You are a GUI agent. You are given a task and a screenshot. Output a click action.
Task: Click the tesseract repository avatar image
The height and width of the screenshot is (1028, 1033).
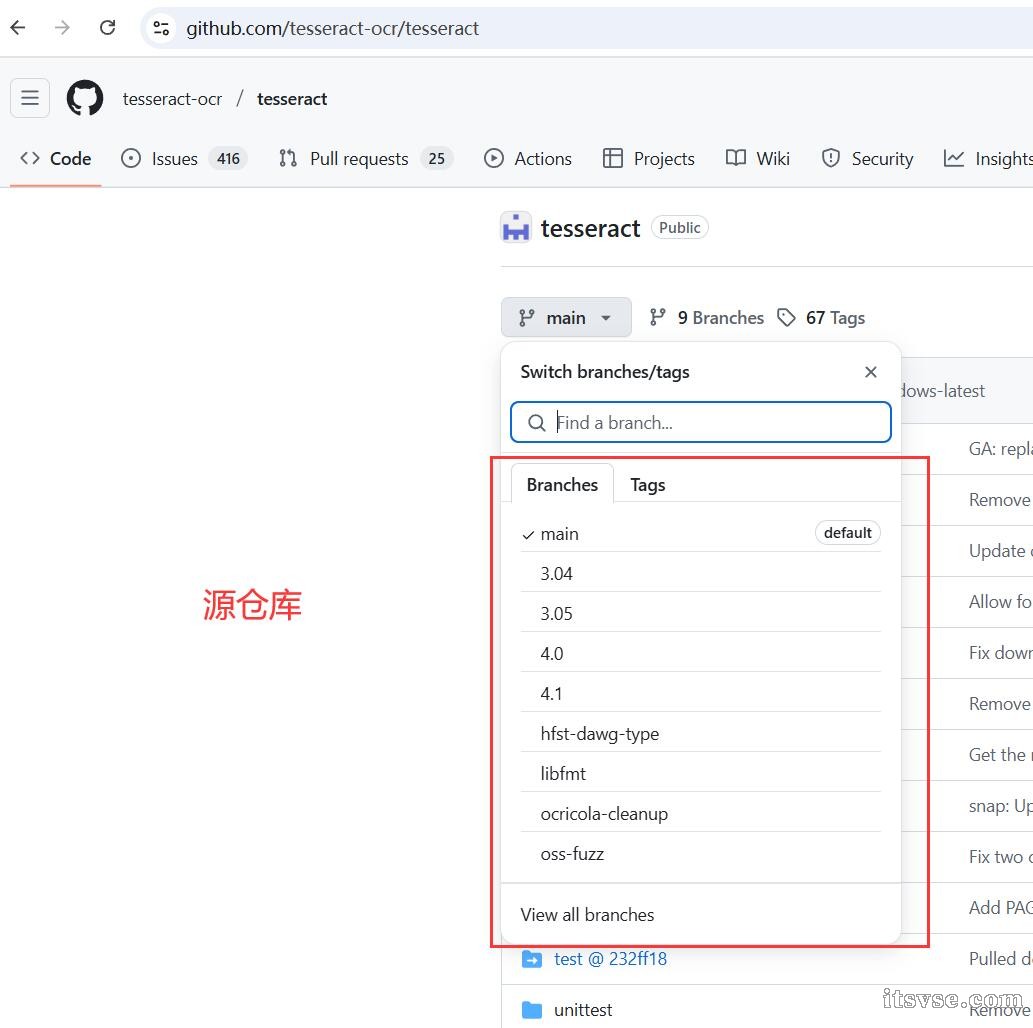pyautogui.click(x=516, y=227)
